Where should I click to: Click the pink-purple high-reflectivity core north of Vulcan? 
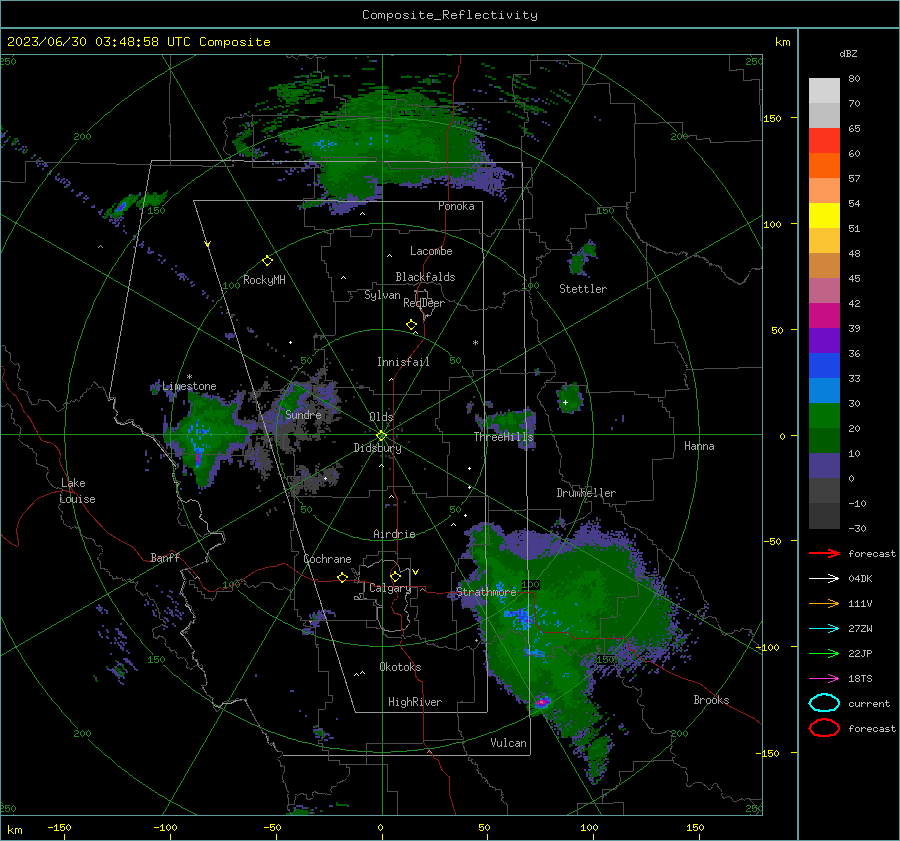[x=542, y=702]
